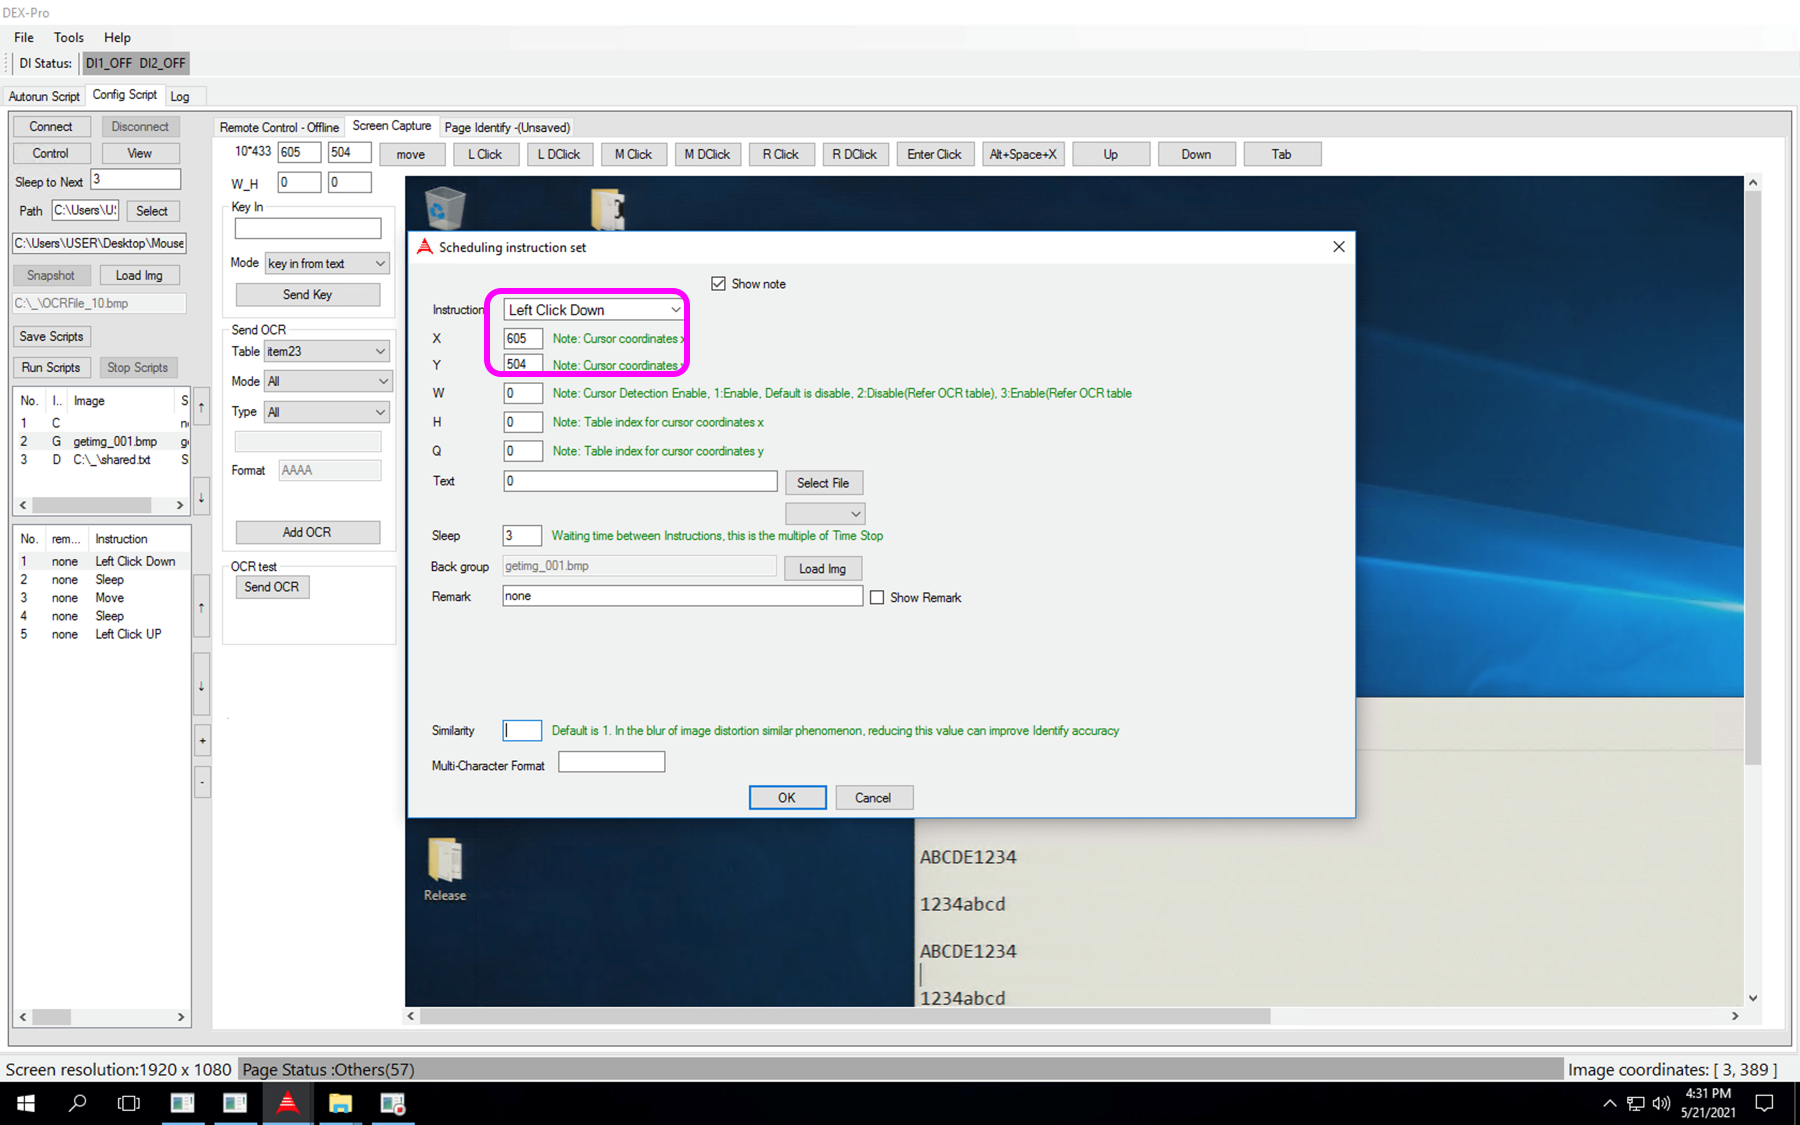Expand the Send OCR Mode dropdown
Image resolution: width=1800 pixels, height=1125 pixels.
click(x=327, y=381)
